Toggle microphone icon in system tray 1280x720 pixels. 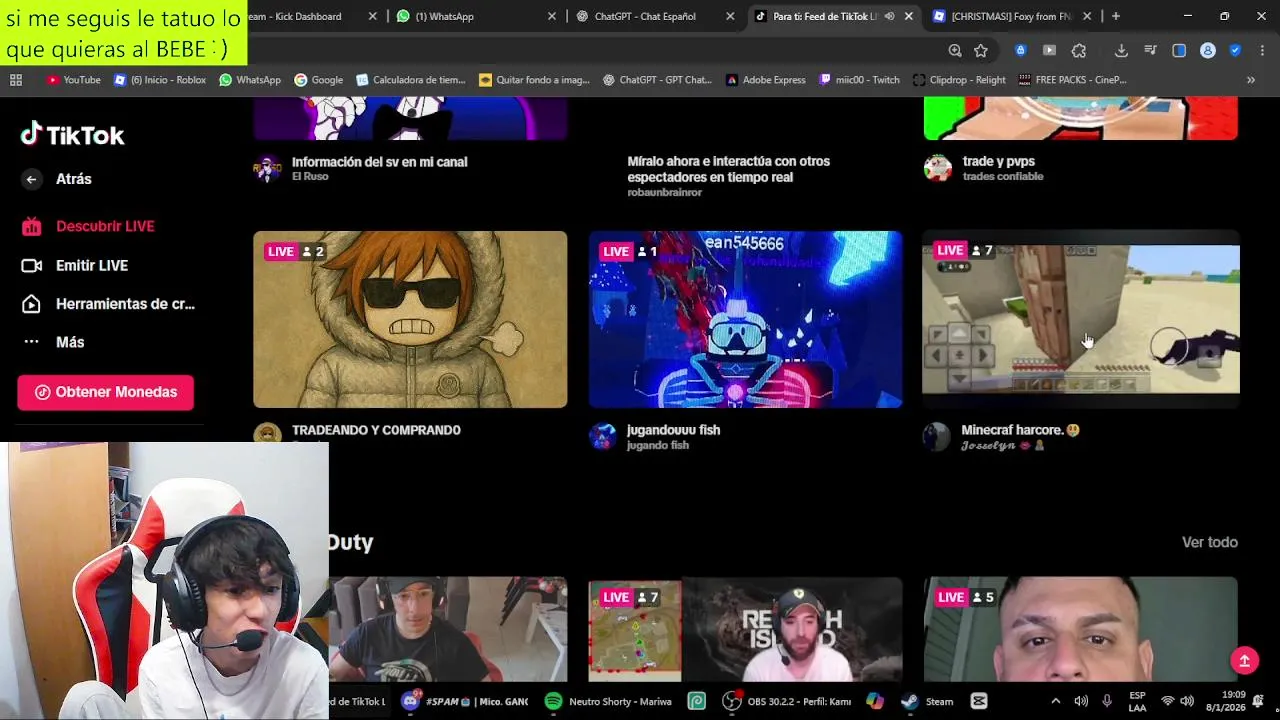point(1107,701)
